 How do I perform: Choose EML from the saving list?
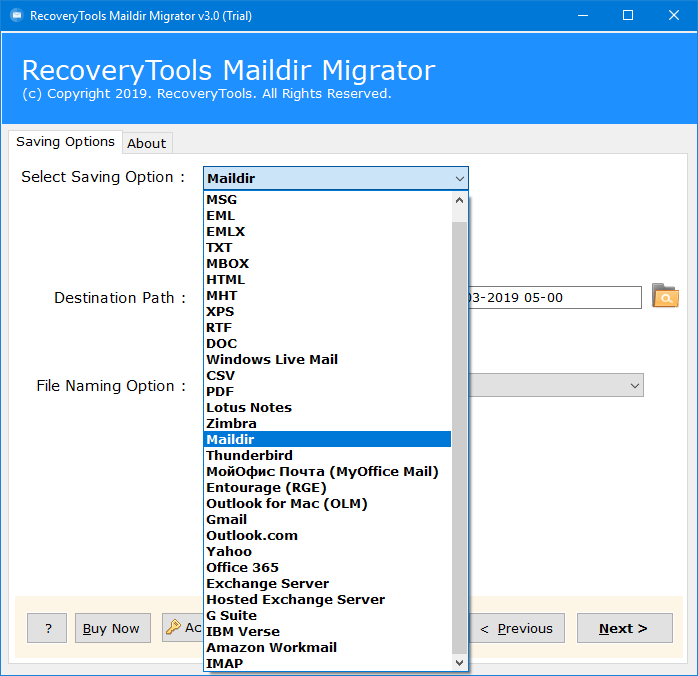pyautogui.click(x=328, y=216)
